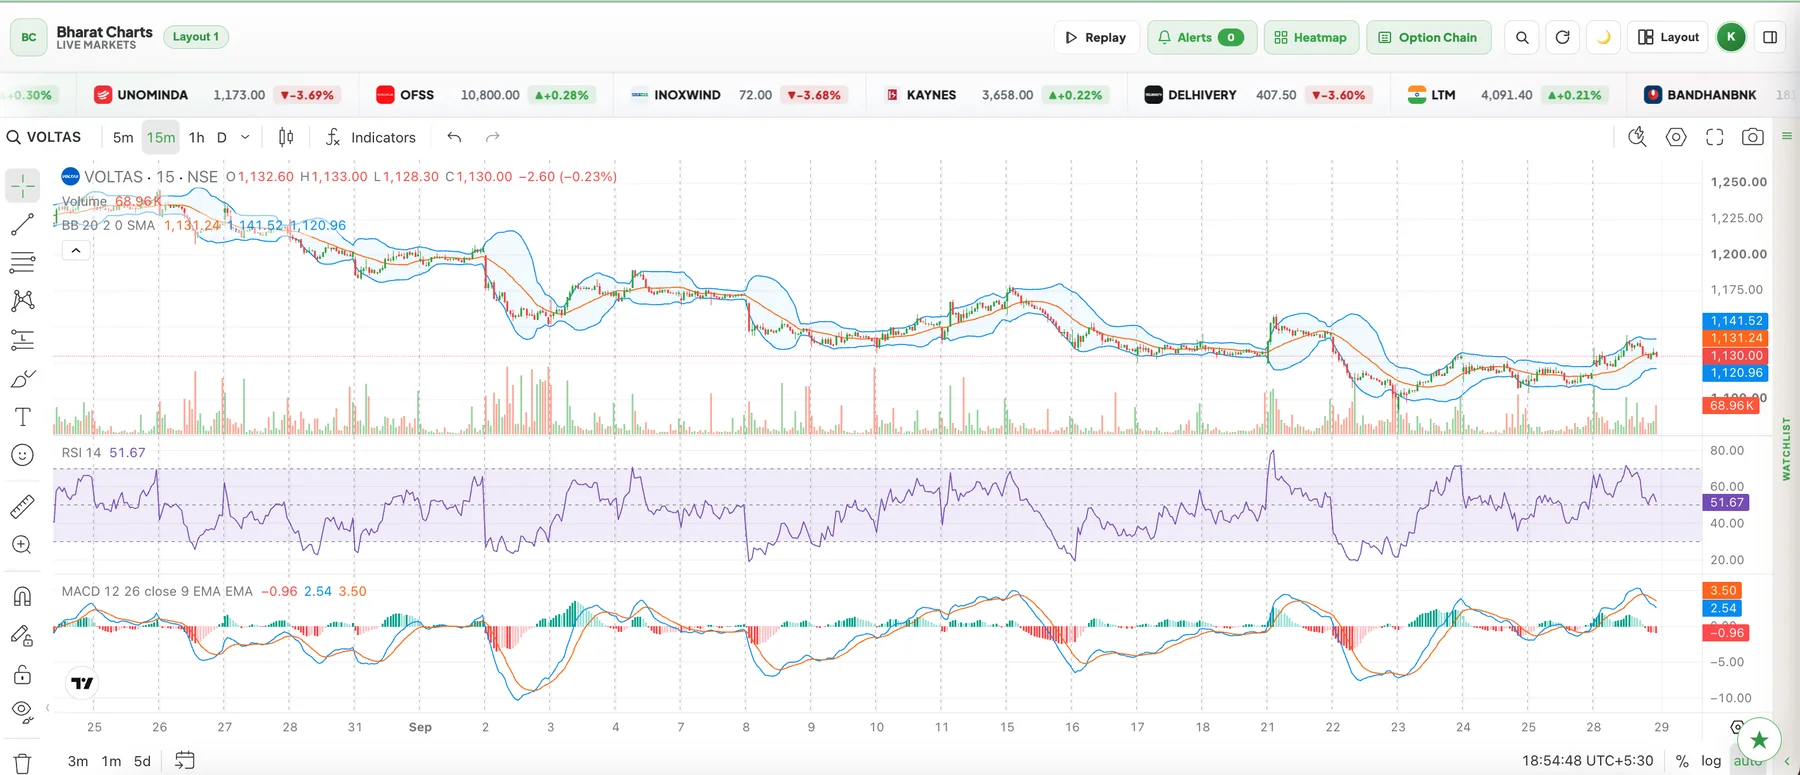
Task: Open the VOLTAS symbol search
Action: pyautogui.click(x=44, y=137)
